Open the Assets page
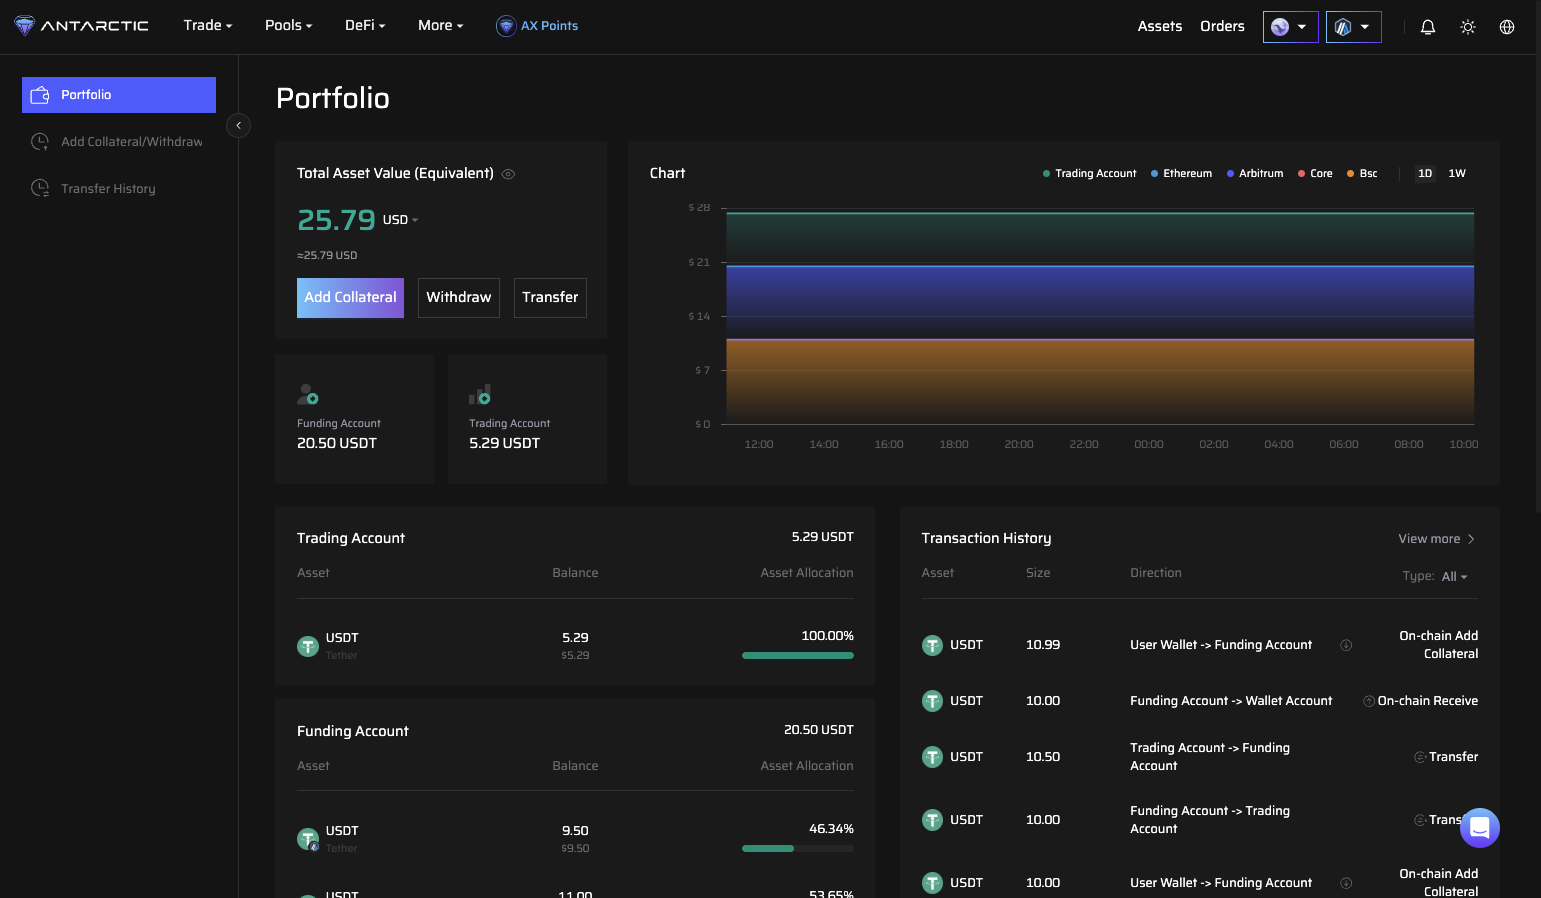This screenshot has height=898, width=1541. [x=1160, y=27]
